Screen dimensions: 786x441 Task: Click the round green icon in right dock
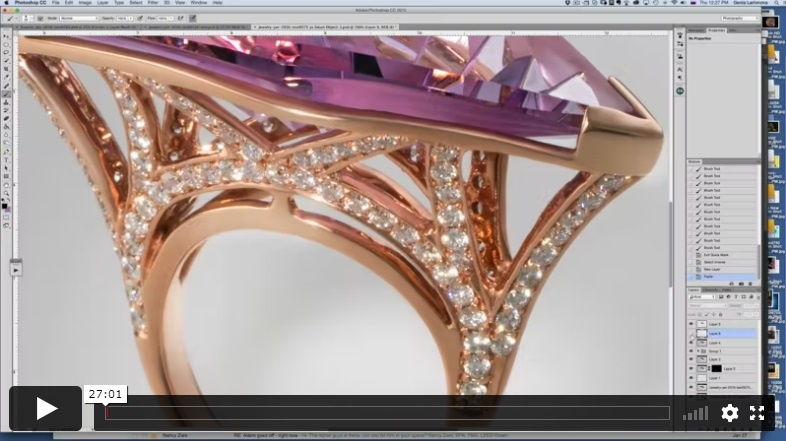tap(680, 91)
